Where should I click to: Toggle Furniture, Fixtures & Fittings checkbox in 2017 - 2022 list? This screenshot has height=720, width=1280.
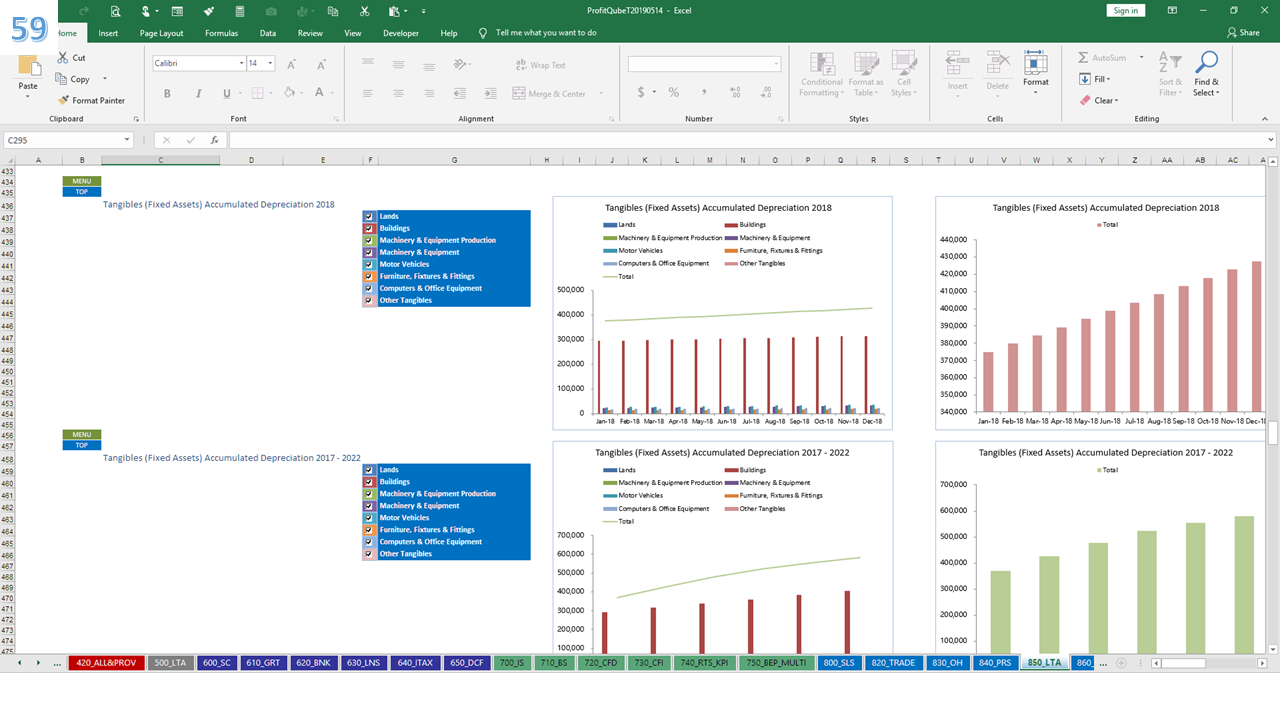(x=369, y=530)
